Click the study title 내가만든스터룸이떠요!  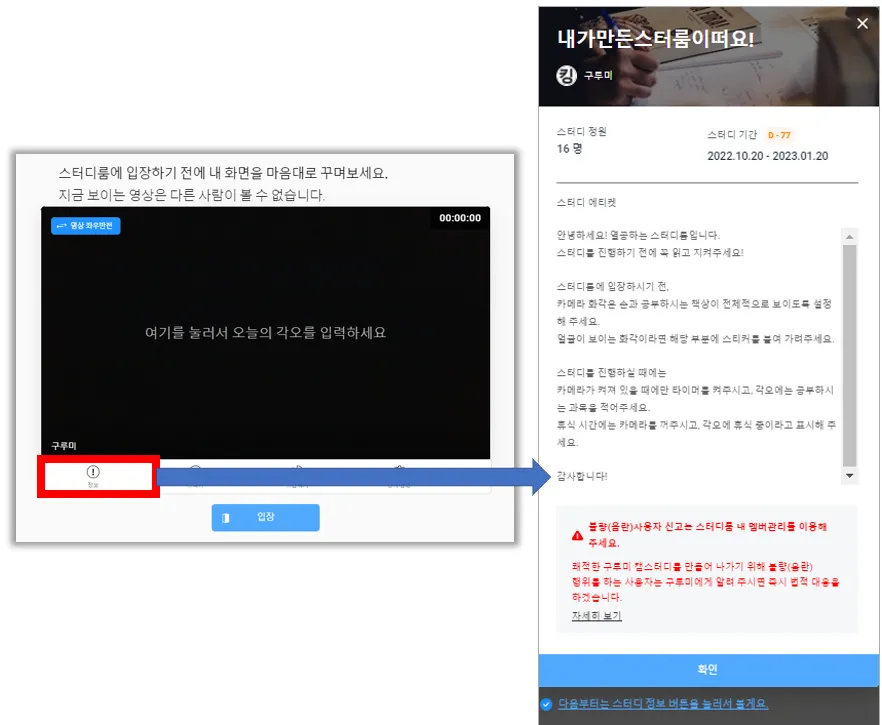click(x=655, y=39)
